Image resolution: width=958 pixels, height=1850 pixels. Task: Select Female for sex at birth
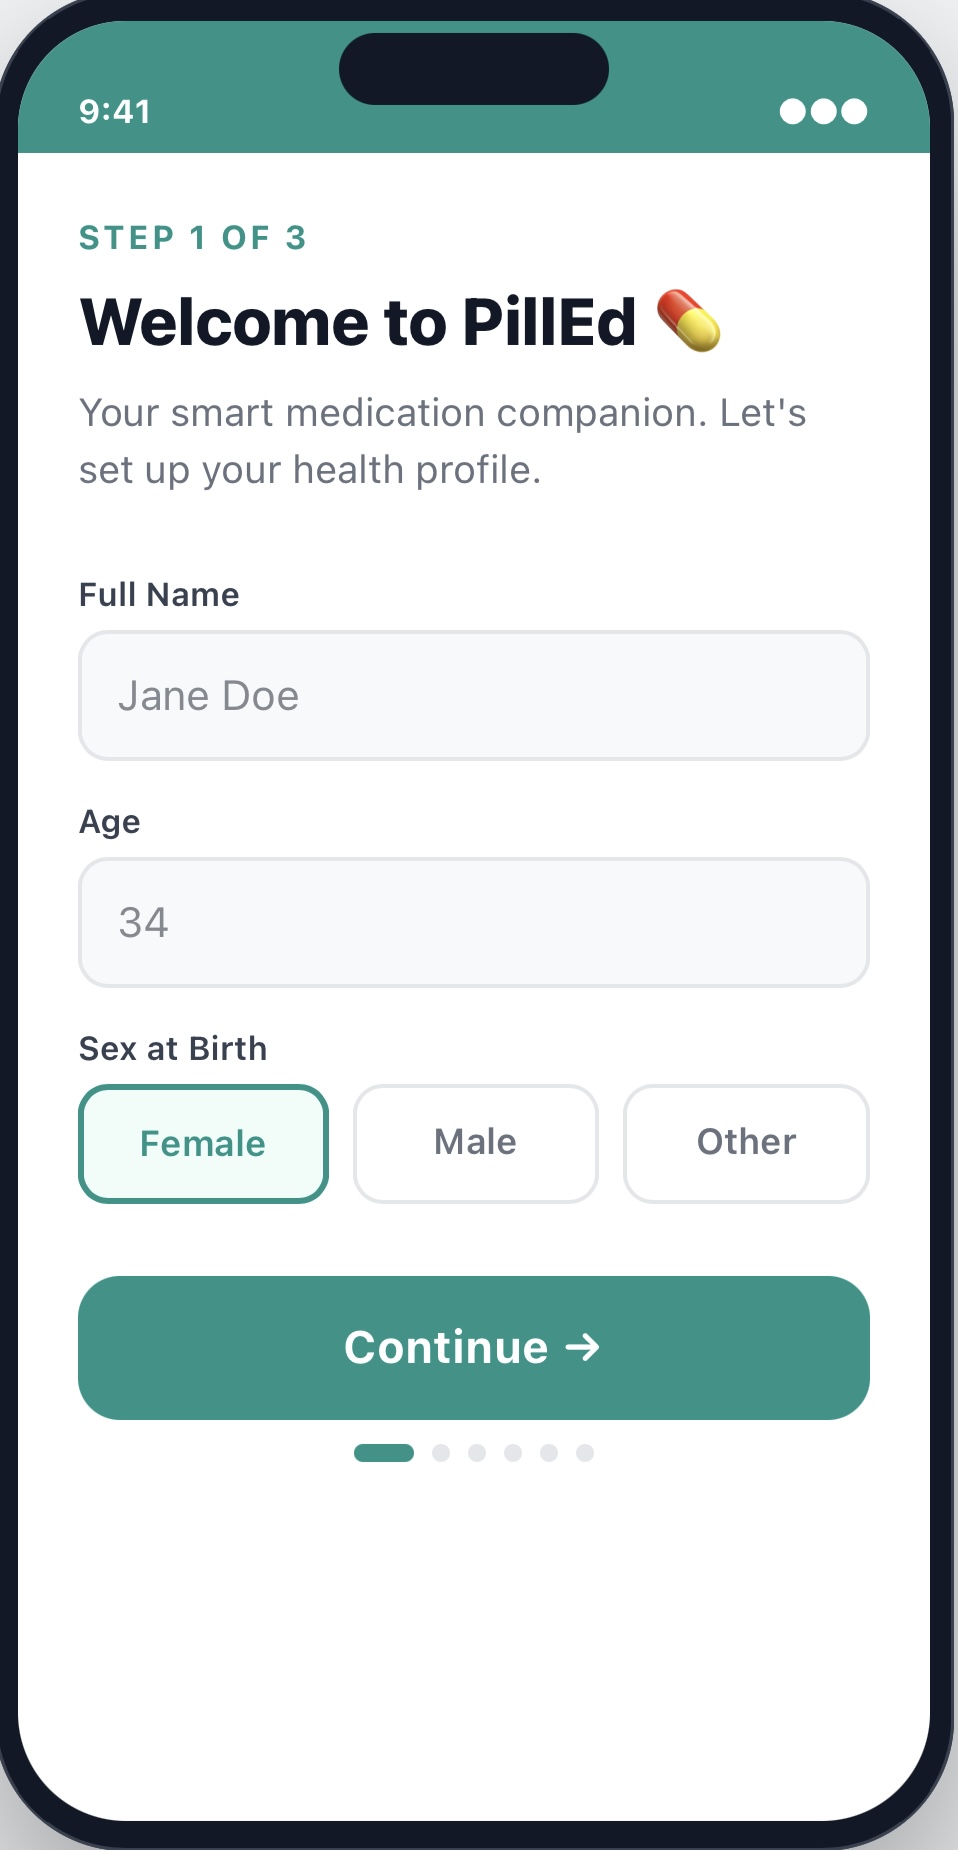pos(203,1144)
